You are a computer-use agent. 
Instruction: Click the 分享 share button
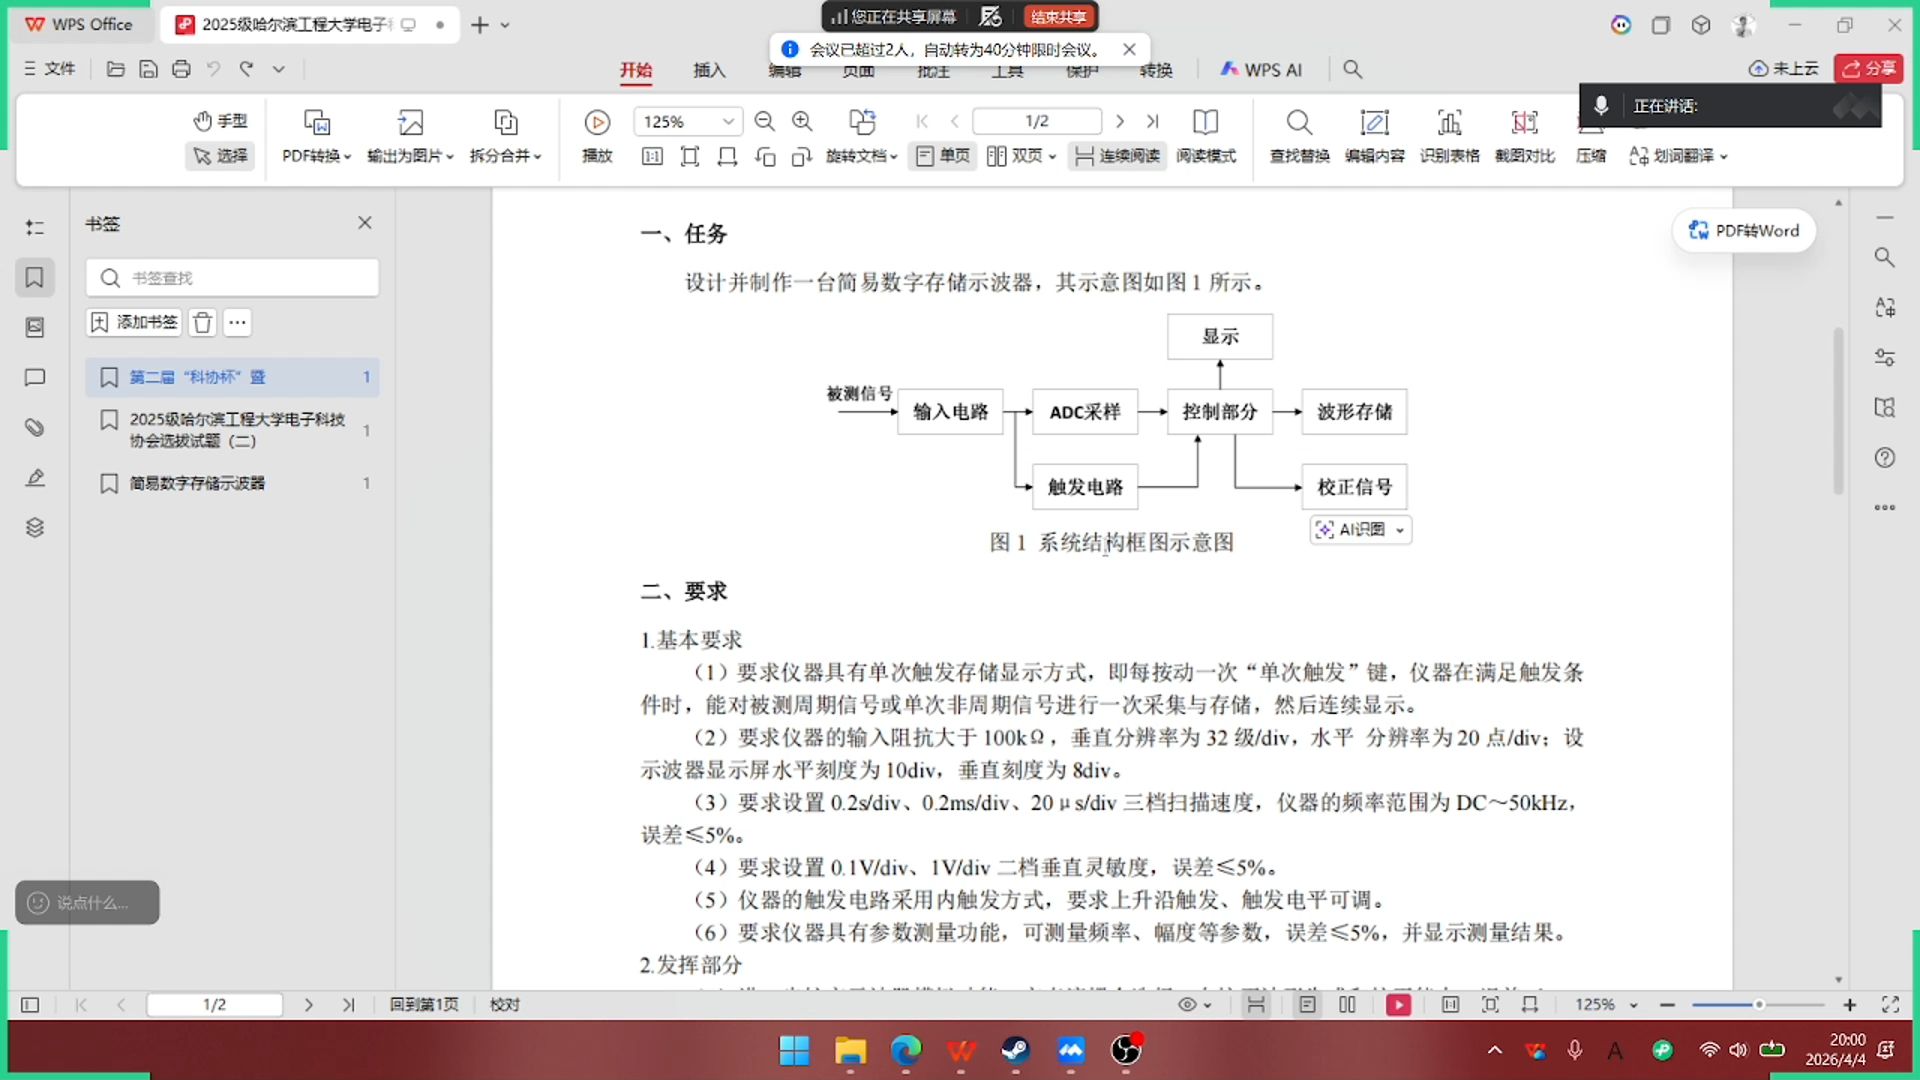point(1869,68)
